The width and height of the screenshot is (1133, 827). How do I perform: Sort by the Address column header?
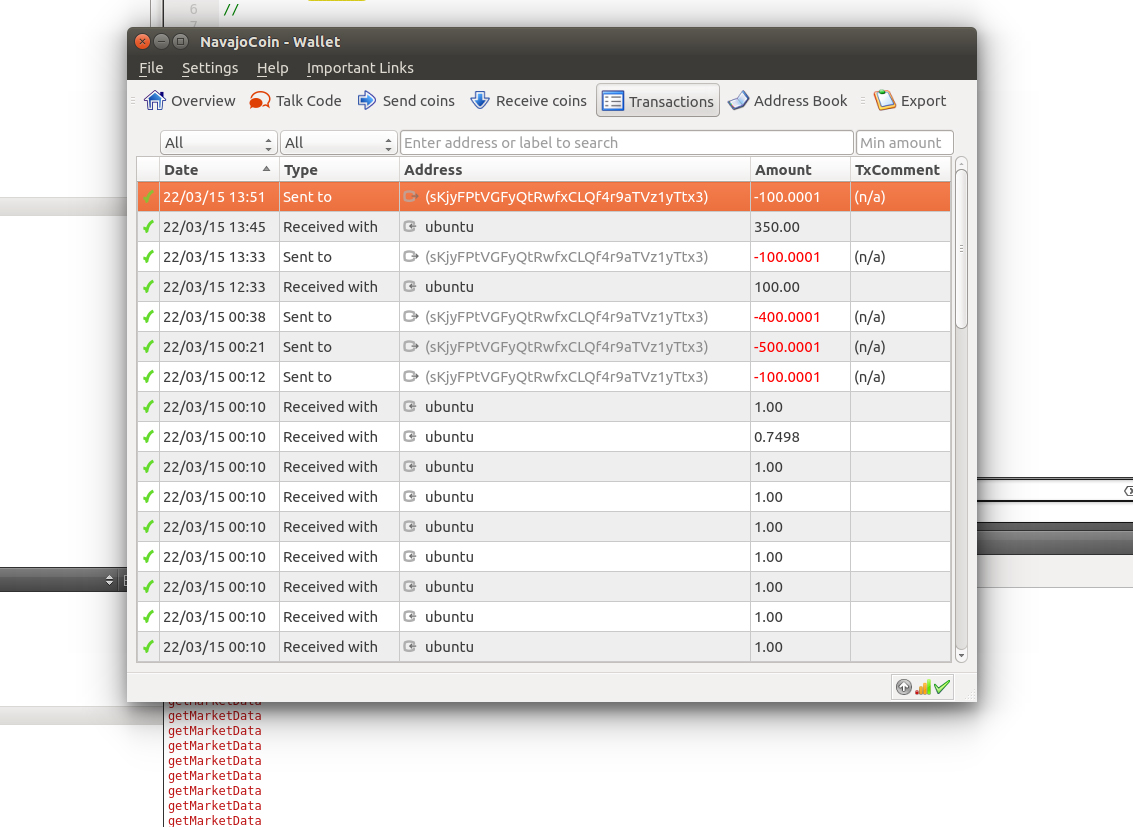574,170
